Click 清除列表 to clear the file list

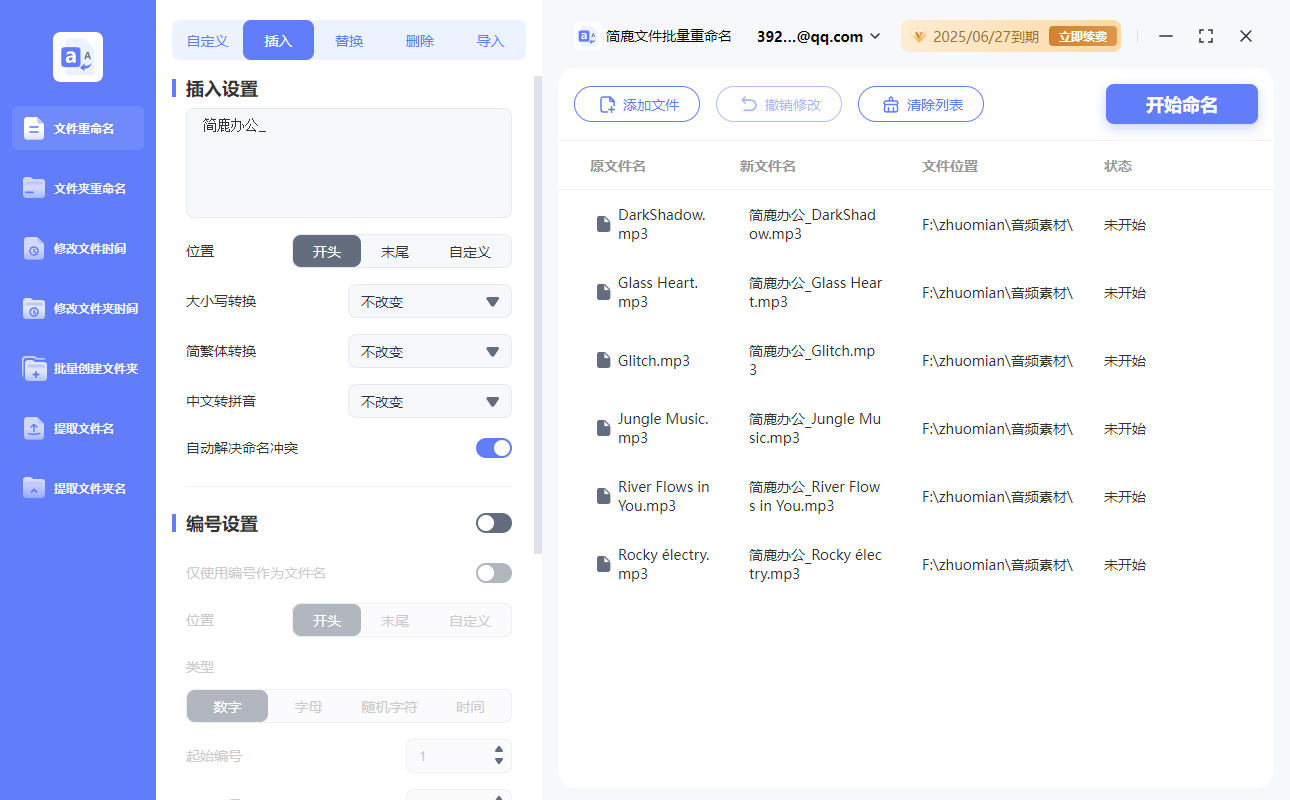[920, 104]
